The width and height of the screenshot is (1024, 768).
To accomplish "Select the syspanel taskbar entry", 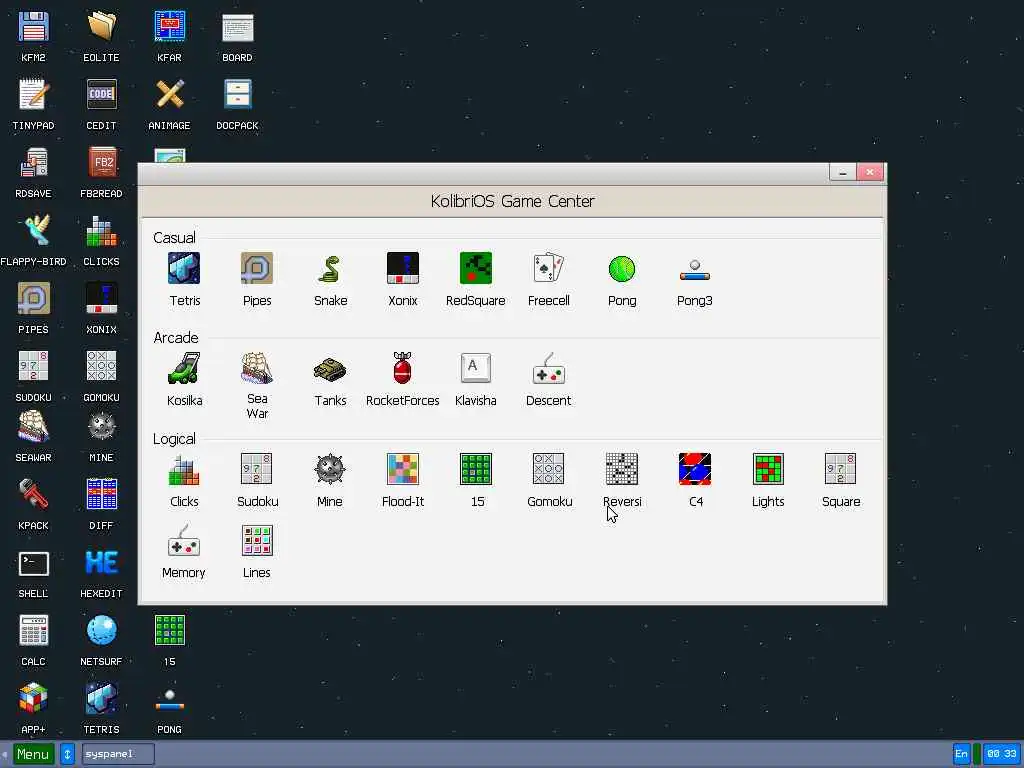I will coord(118,754).
